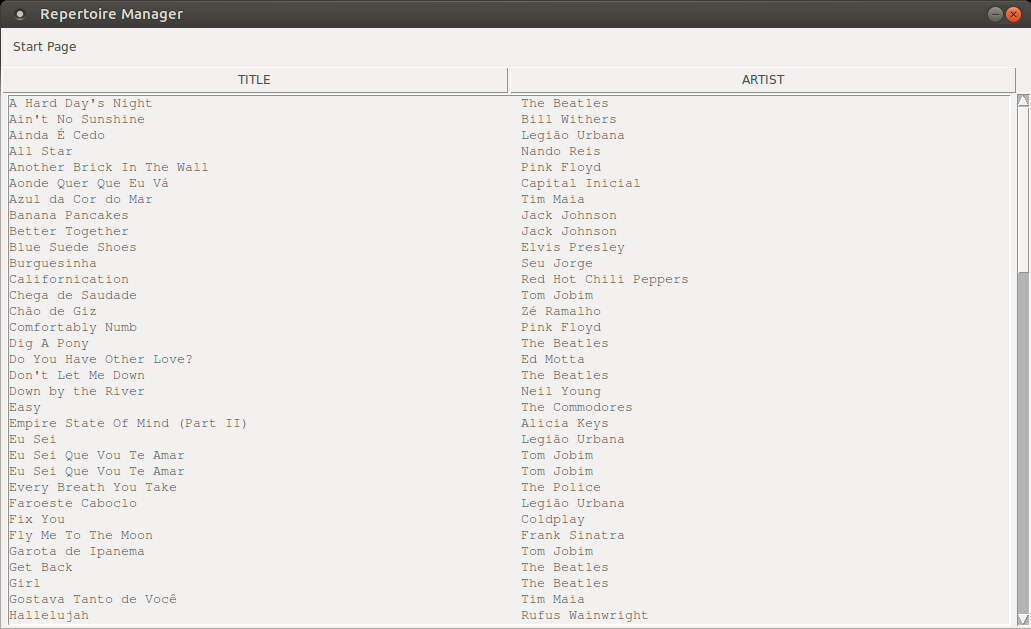
Task: Select the song Blue Suede Shoes
Action: [x=73, y=247]
